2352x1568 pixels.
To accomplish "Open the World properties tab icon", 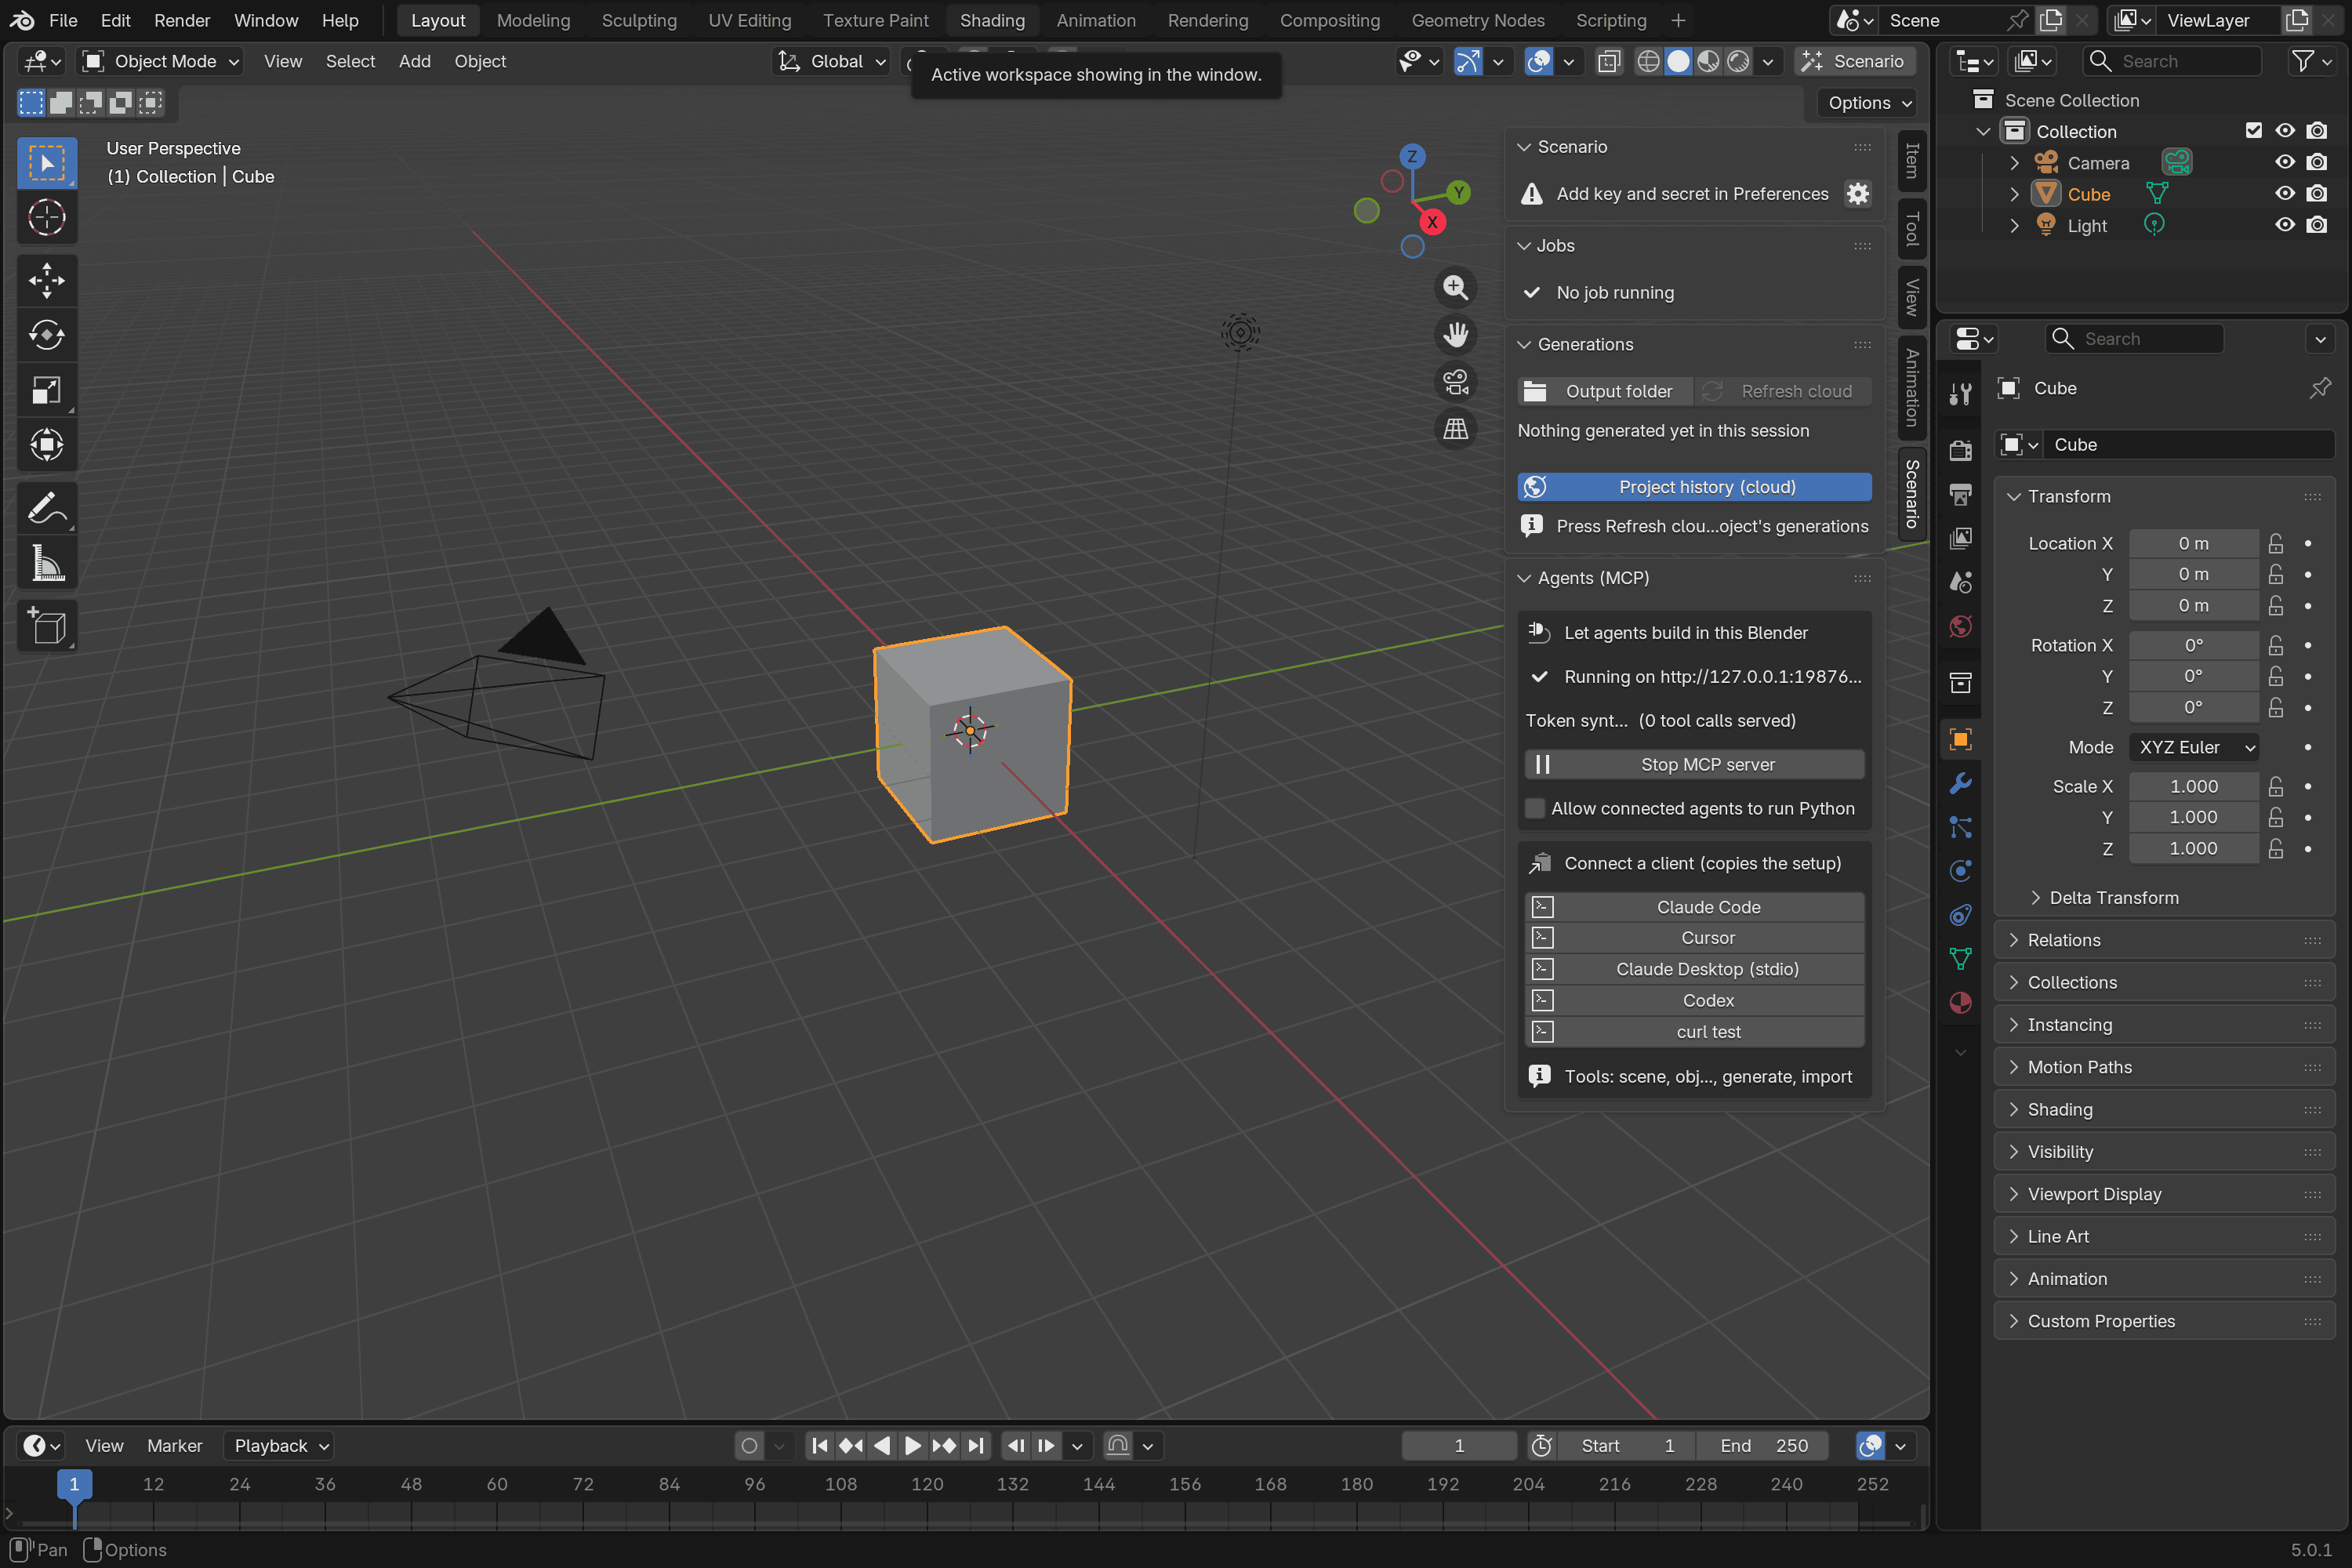I will (1960, 627).
